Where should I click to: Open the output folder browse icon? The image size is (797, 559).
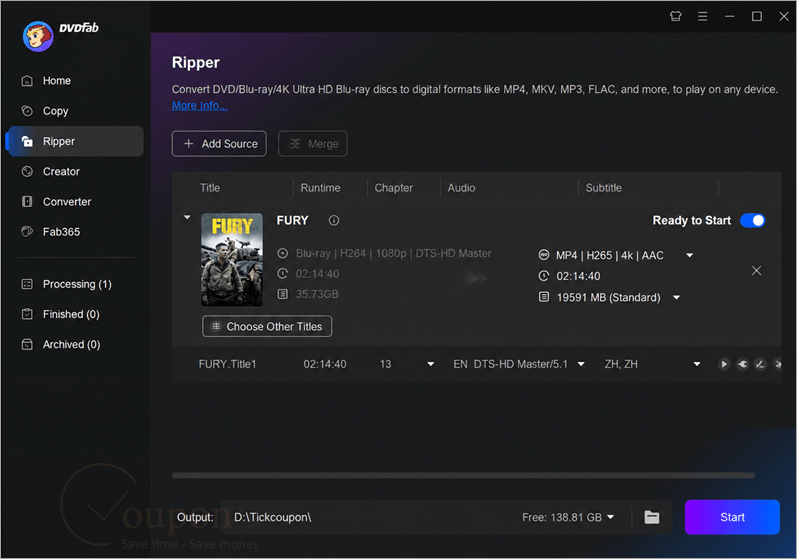coord(652,517)
